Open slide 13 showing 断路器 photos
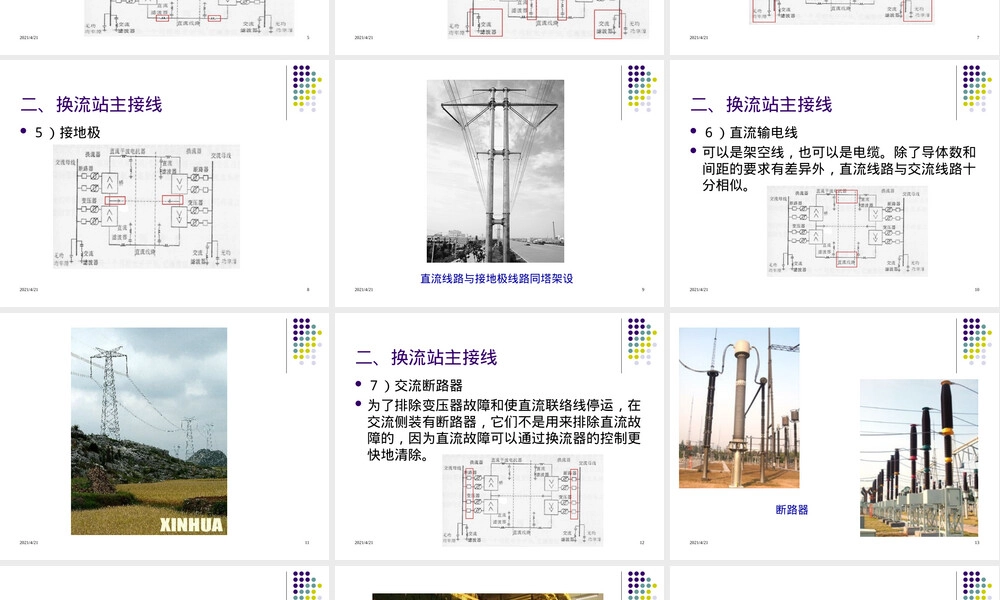 click(x=834, y=436)
